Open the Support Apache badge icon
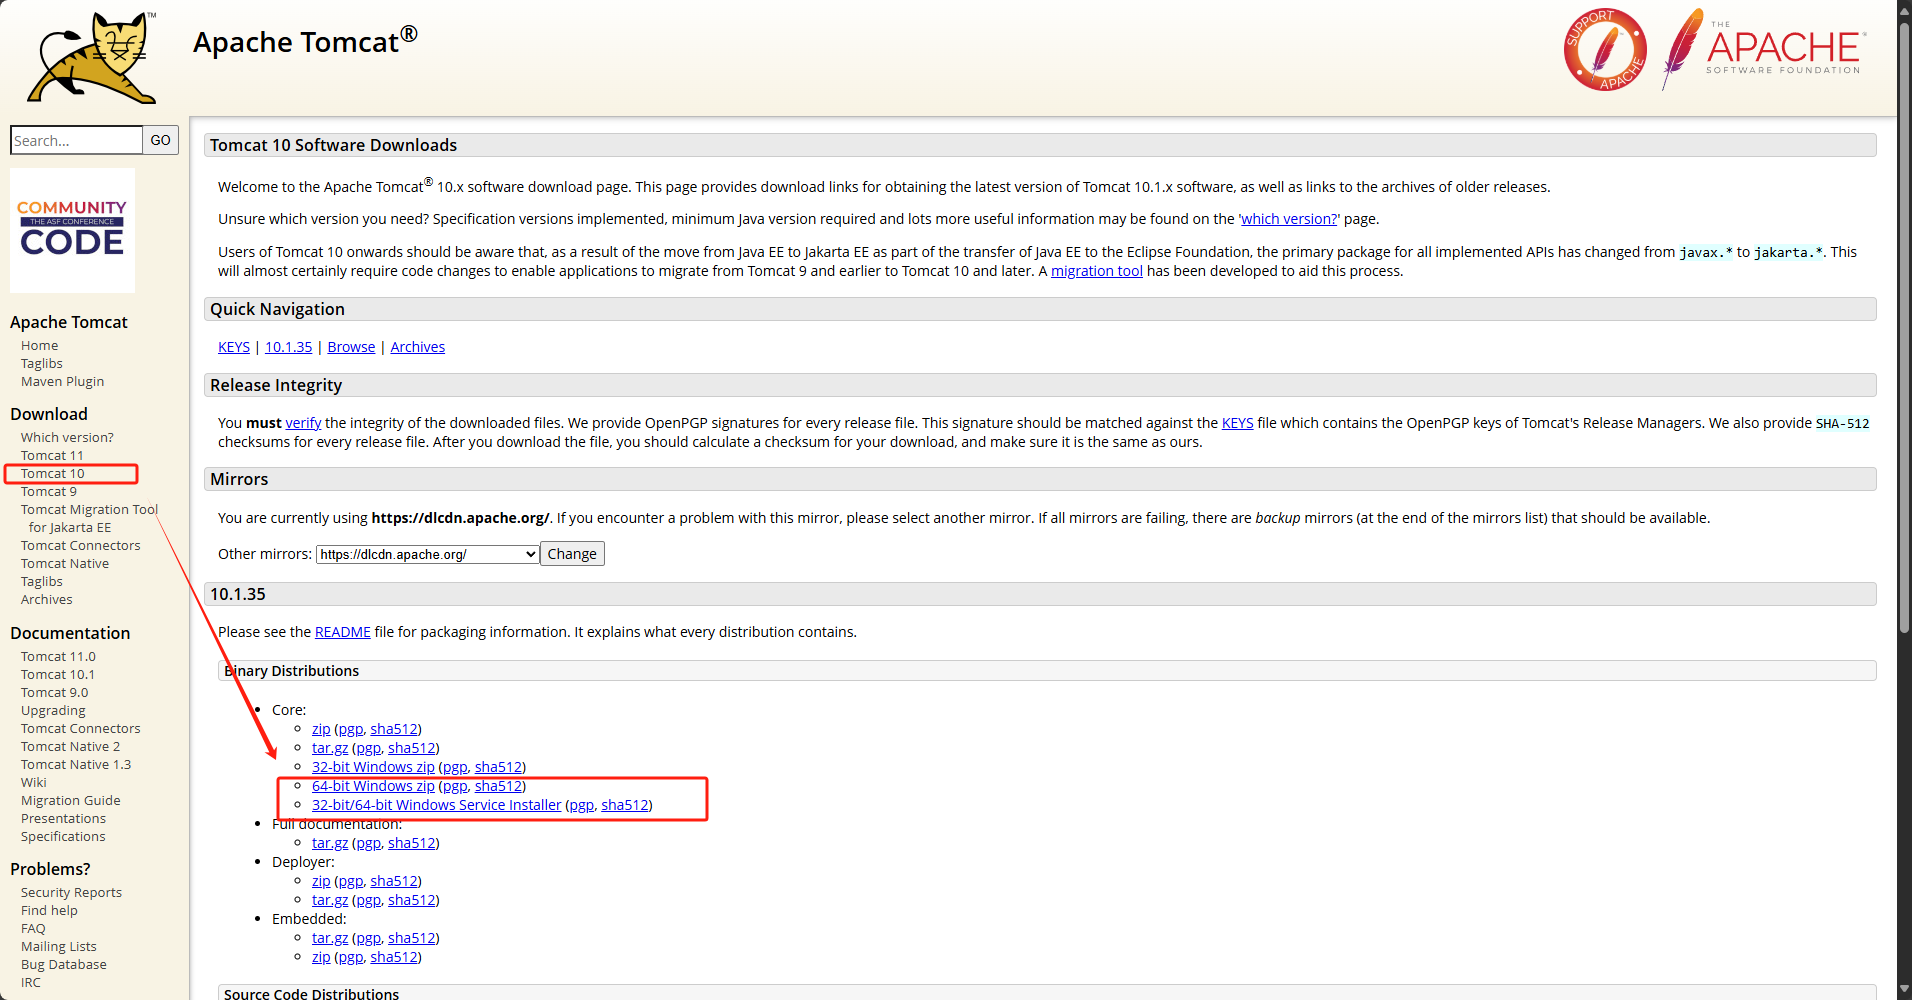 click(1604, 50)
